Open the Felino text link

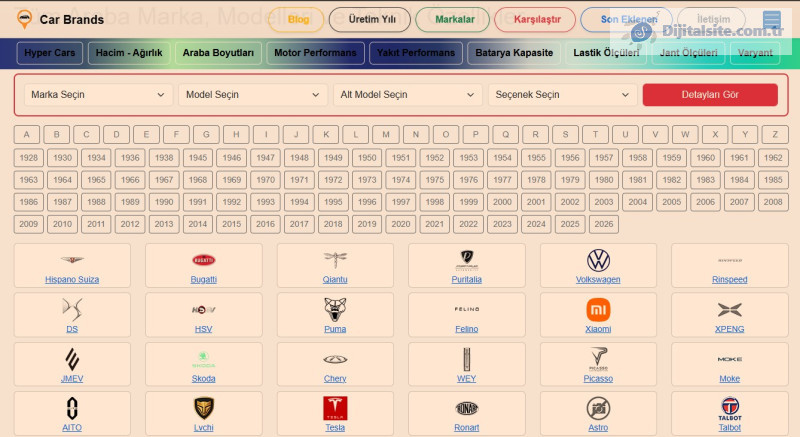466,329
